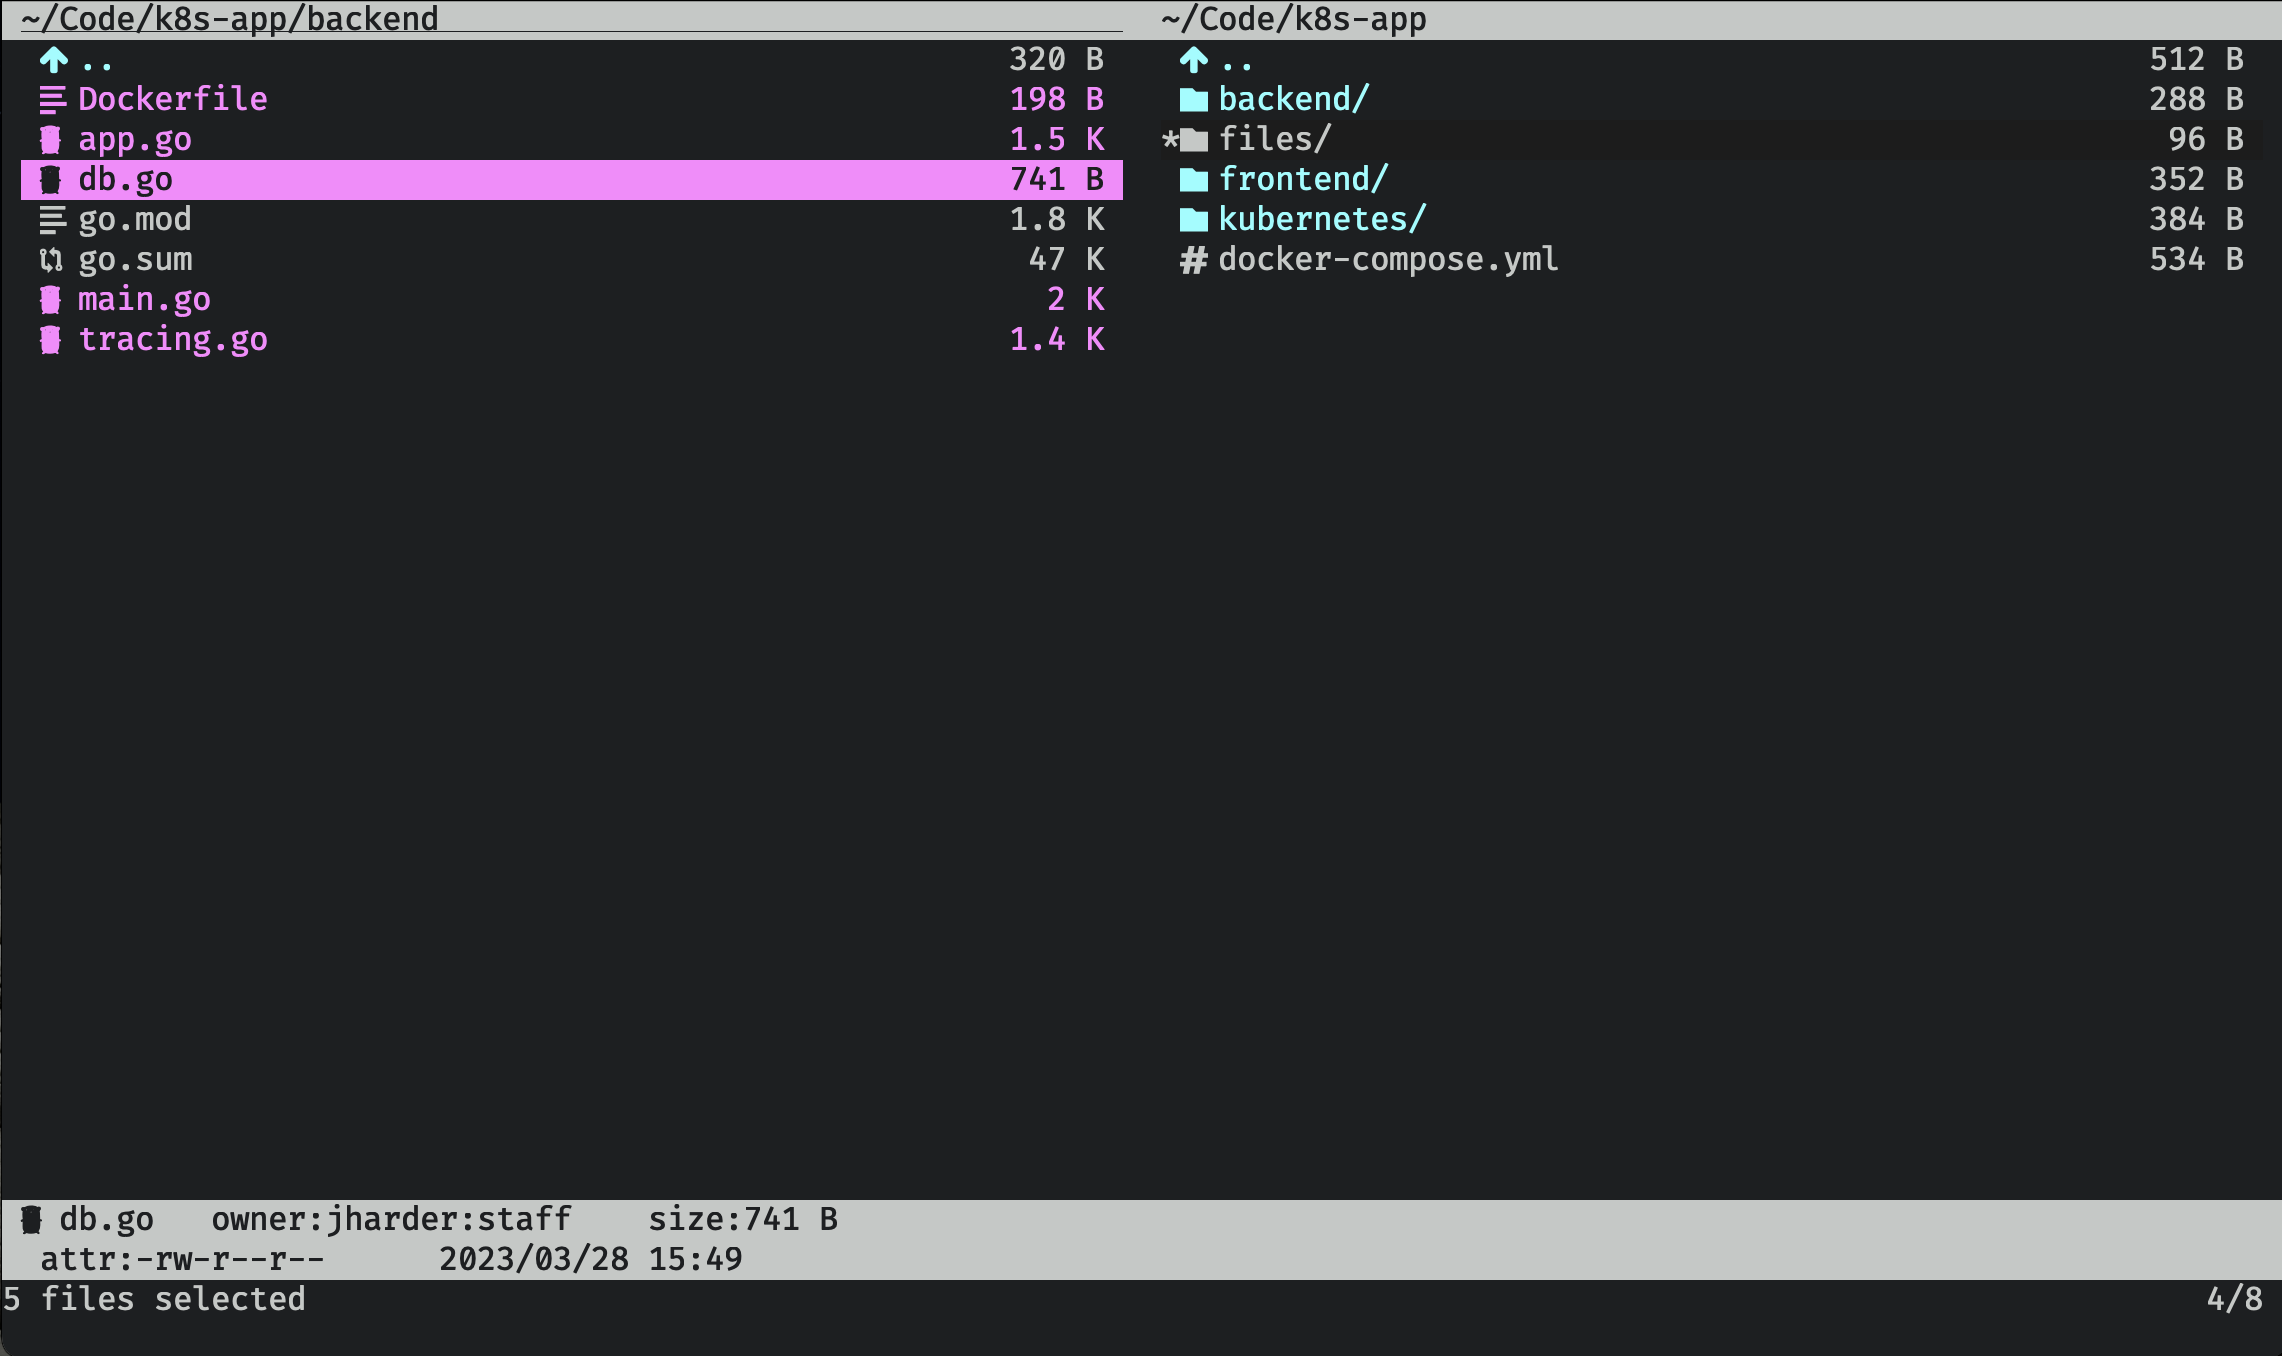The height and width of the screenshot is (1356, 2282).
Task: Click the text file icon beside go.mod
Action: pos(53,220)
